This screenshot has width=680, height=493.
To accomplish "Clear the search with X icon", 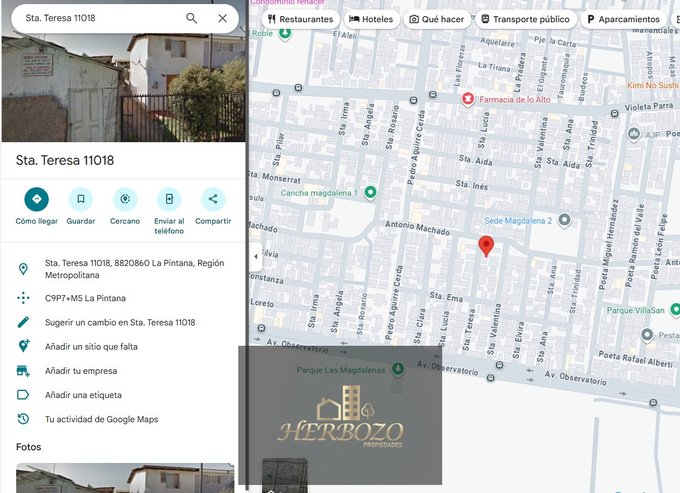I will click(x=222, y=18).
